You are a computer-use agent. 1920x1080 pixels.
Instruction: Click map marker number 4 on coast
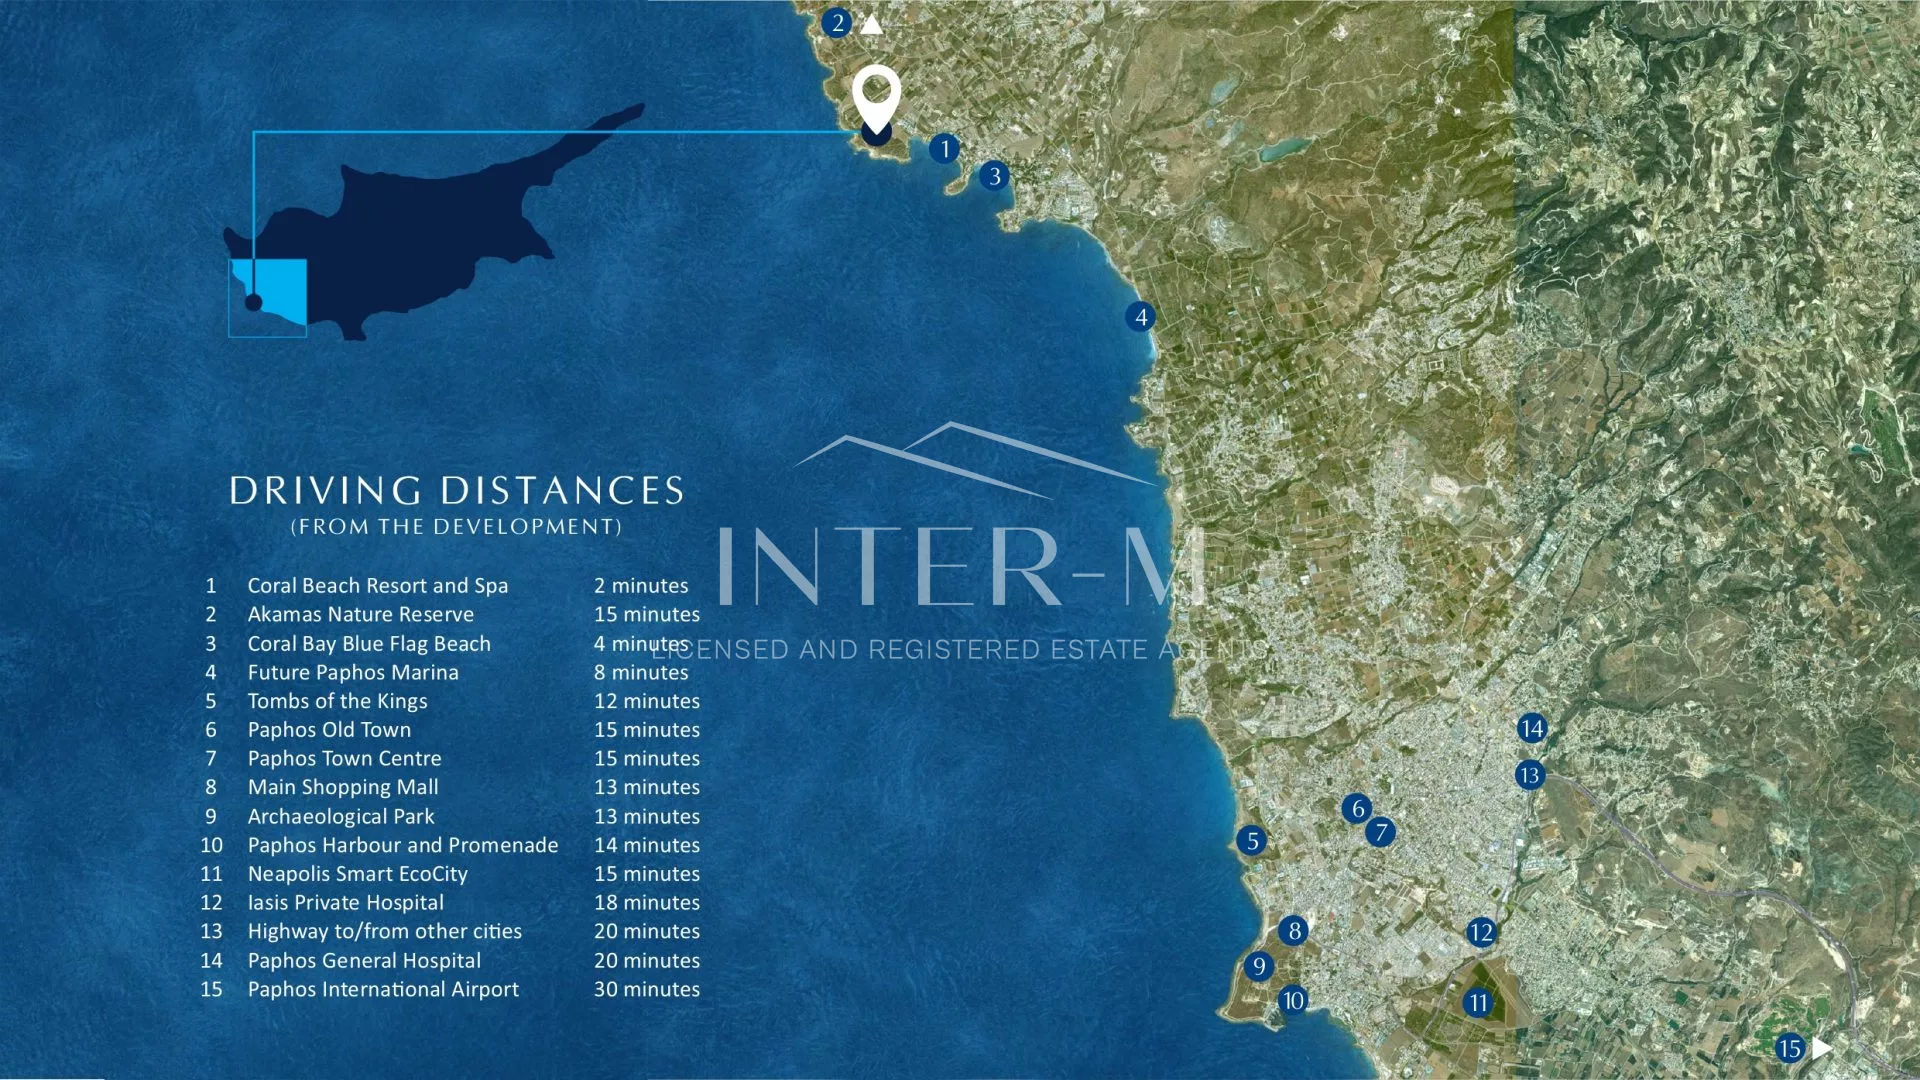pyautogui.click(x=1140, y=317)
